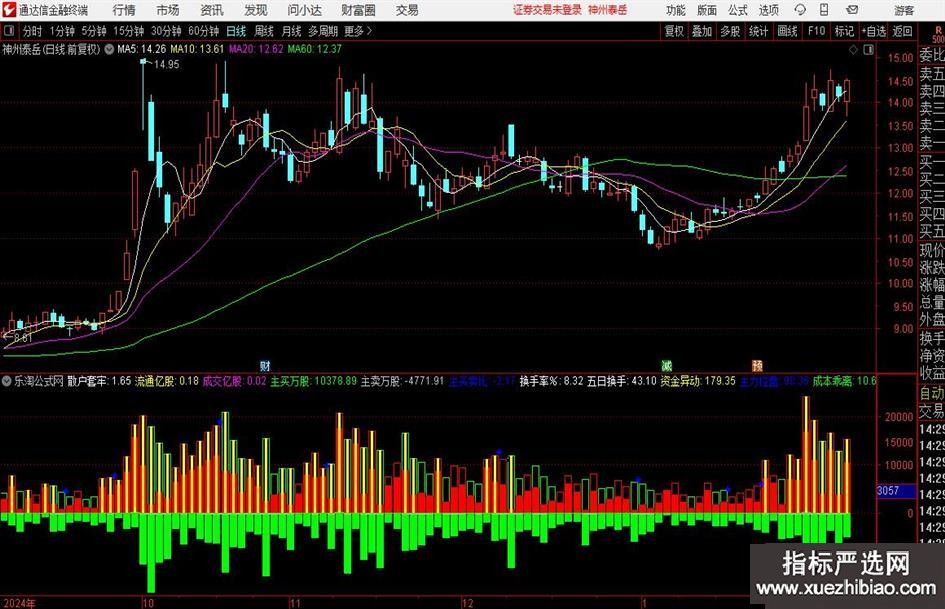
Task: Click the 资金异动: 179.35 value
Action: (x=698, y=381)
